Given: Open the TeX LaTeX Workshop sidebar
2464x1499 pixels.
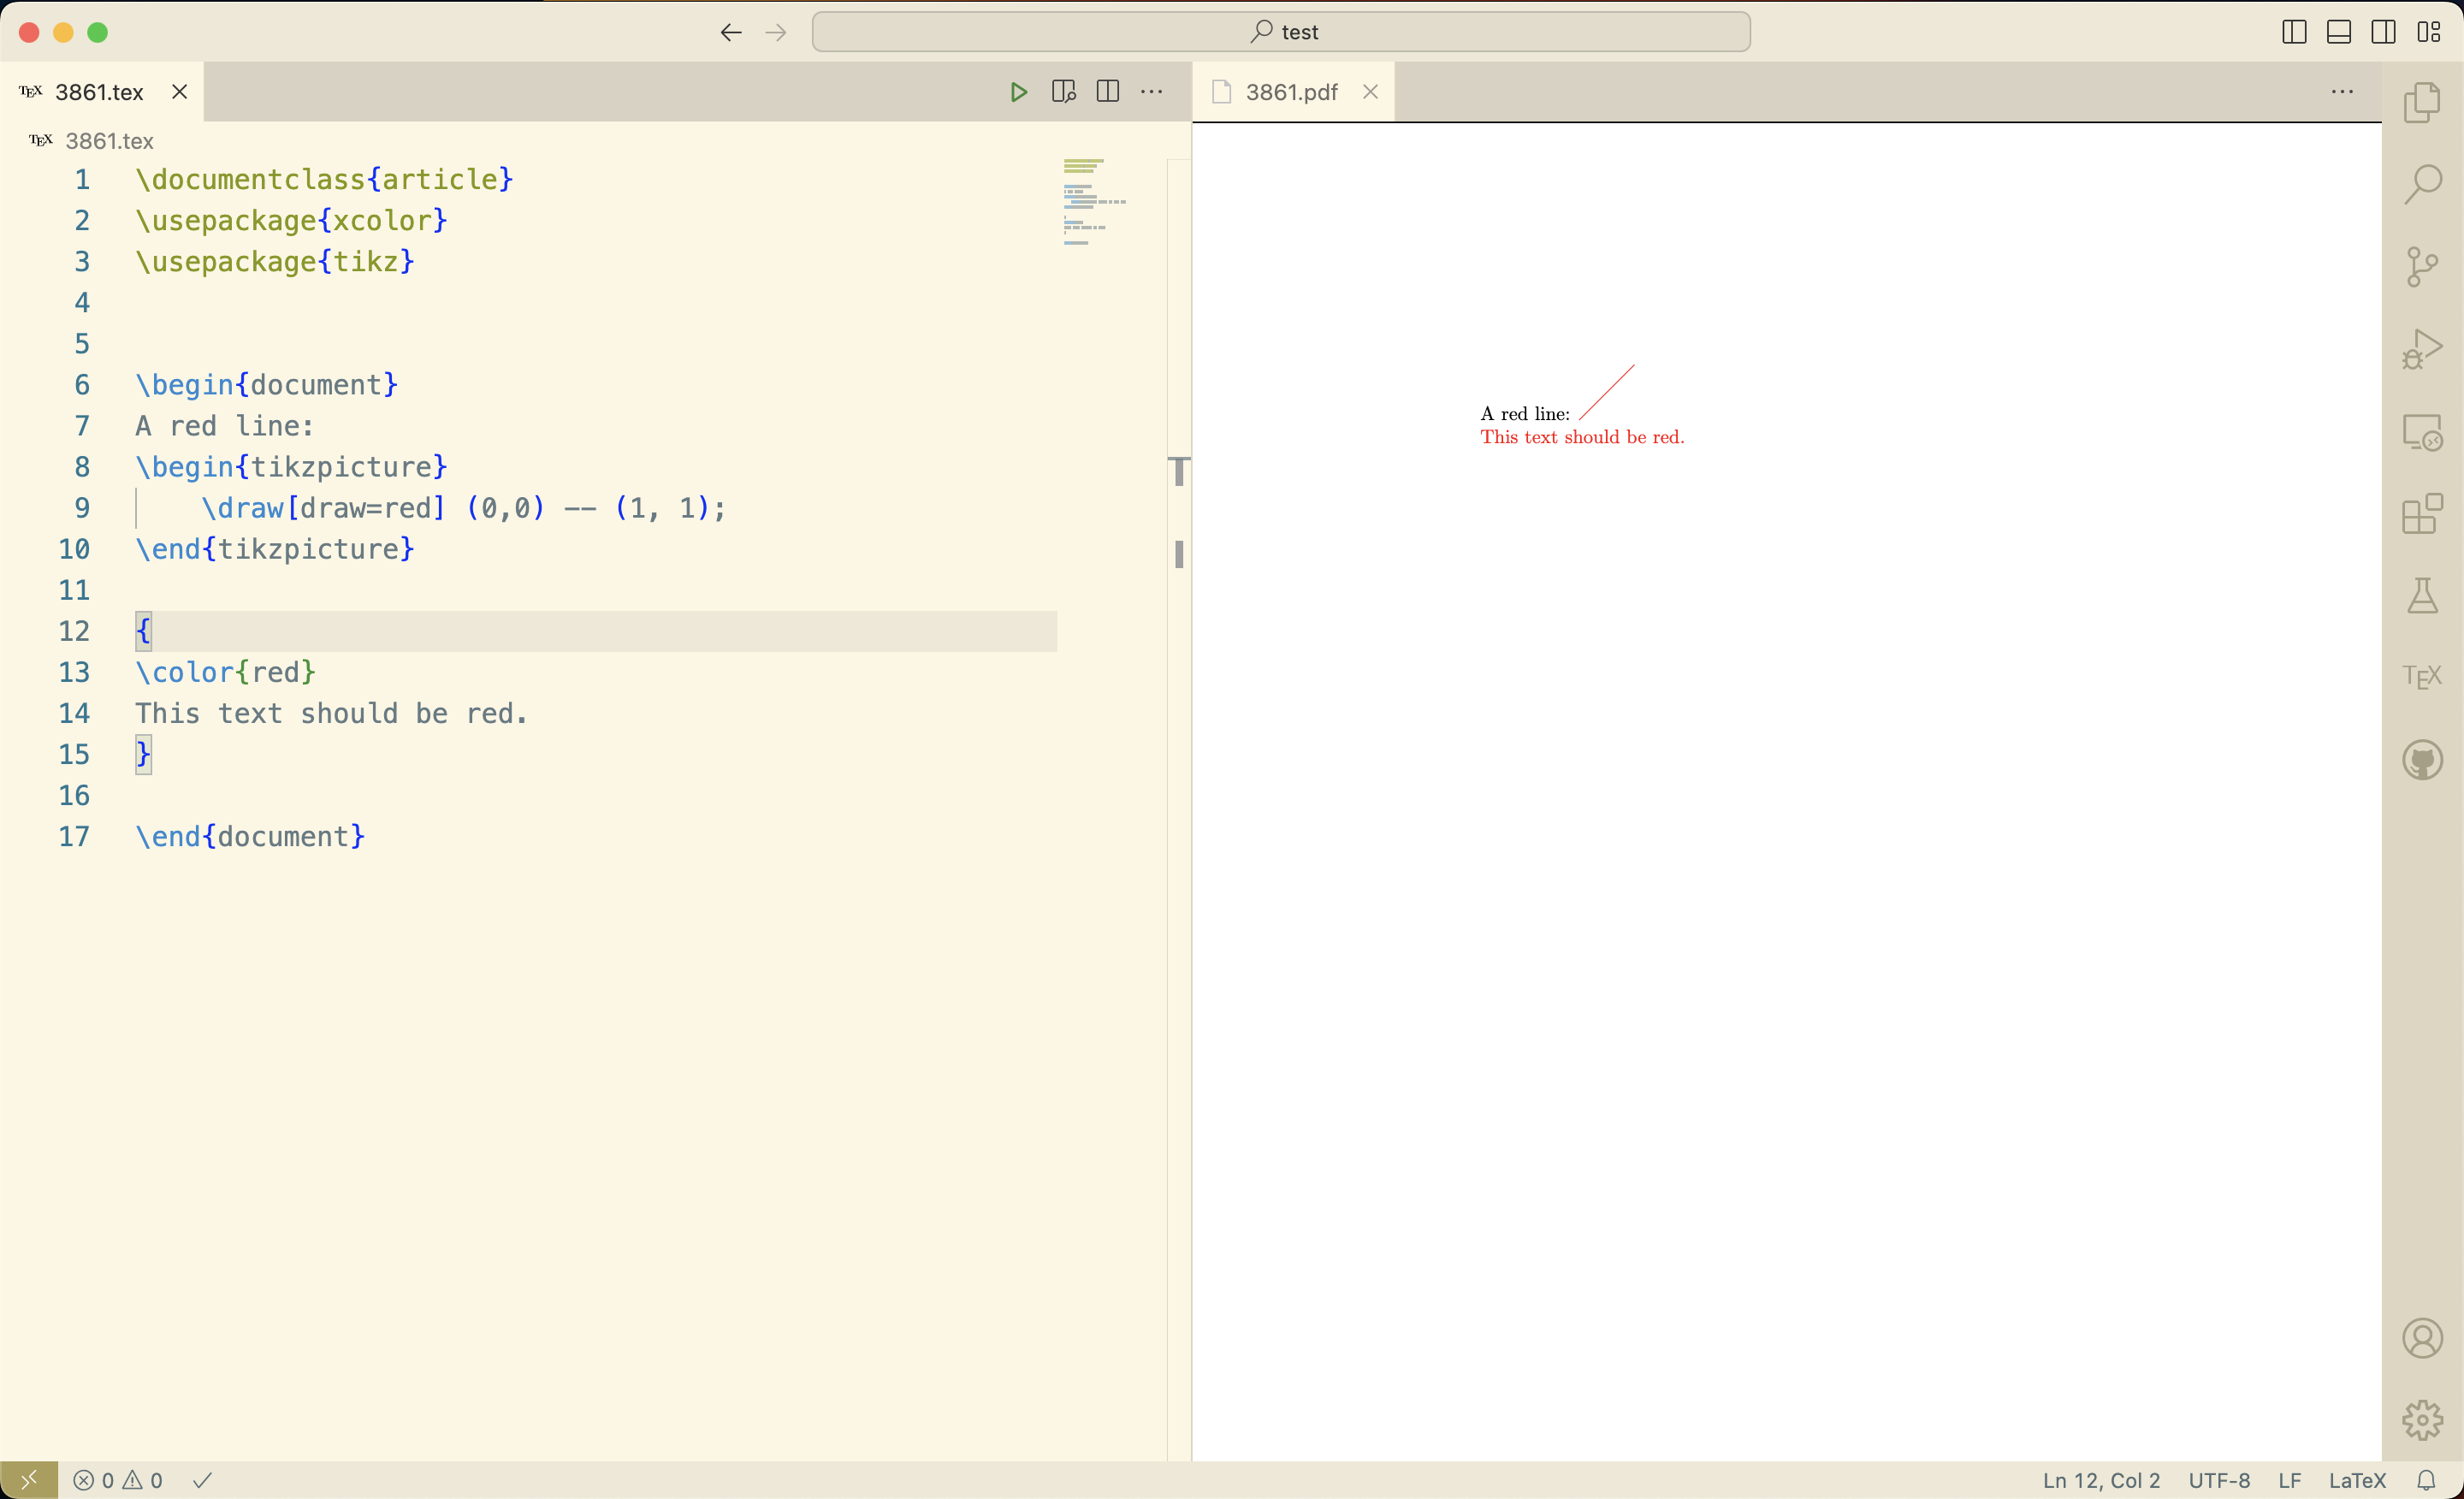Looking at the screenshot, I should click(x=2422, y=677).
